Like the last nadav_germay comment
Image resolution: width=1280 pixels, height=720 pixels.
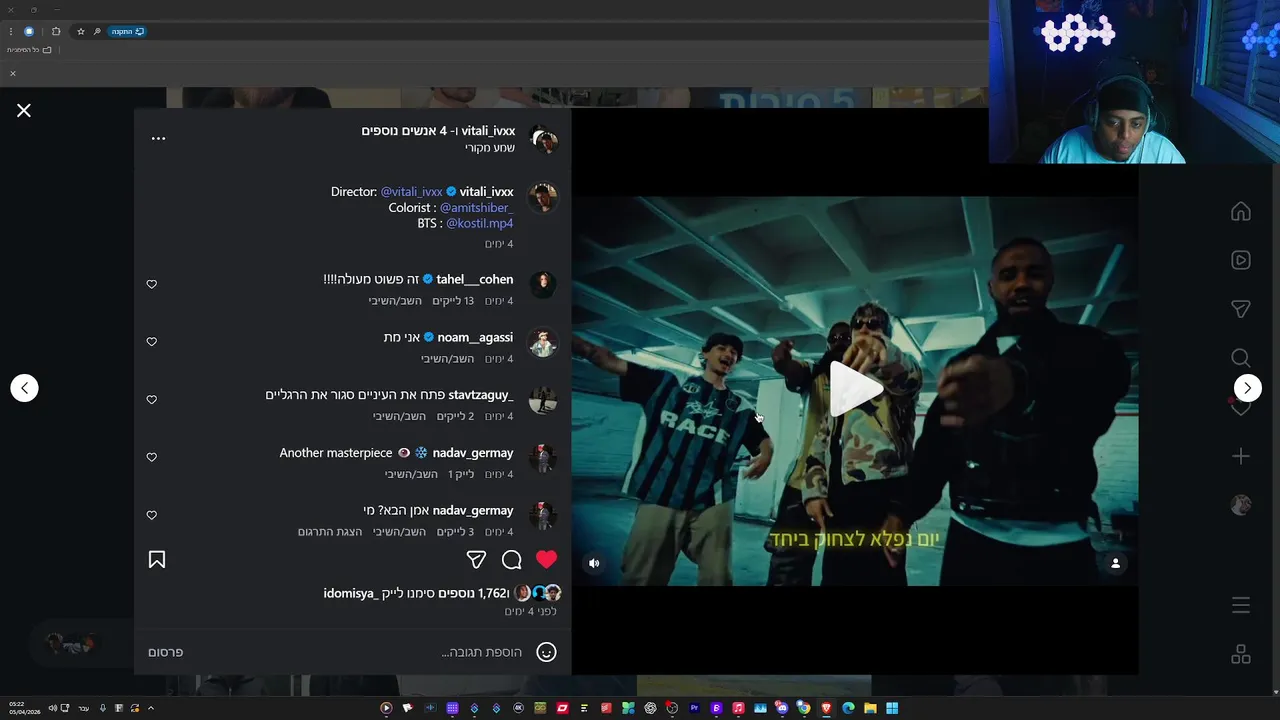click(x=152, y=515)
